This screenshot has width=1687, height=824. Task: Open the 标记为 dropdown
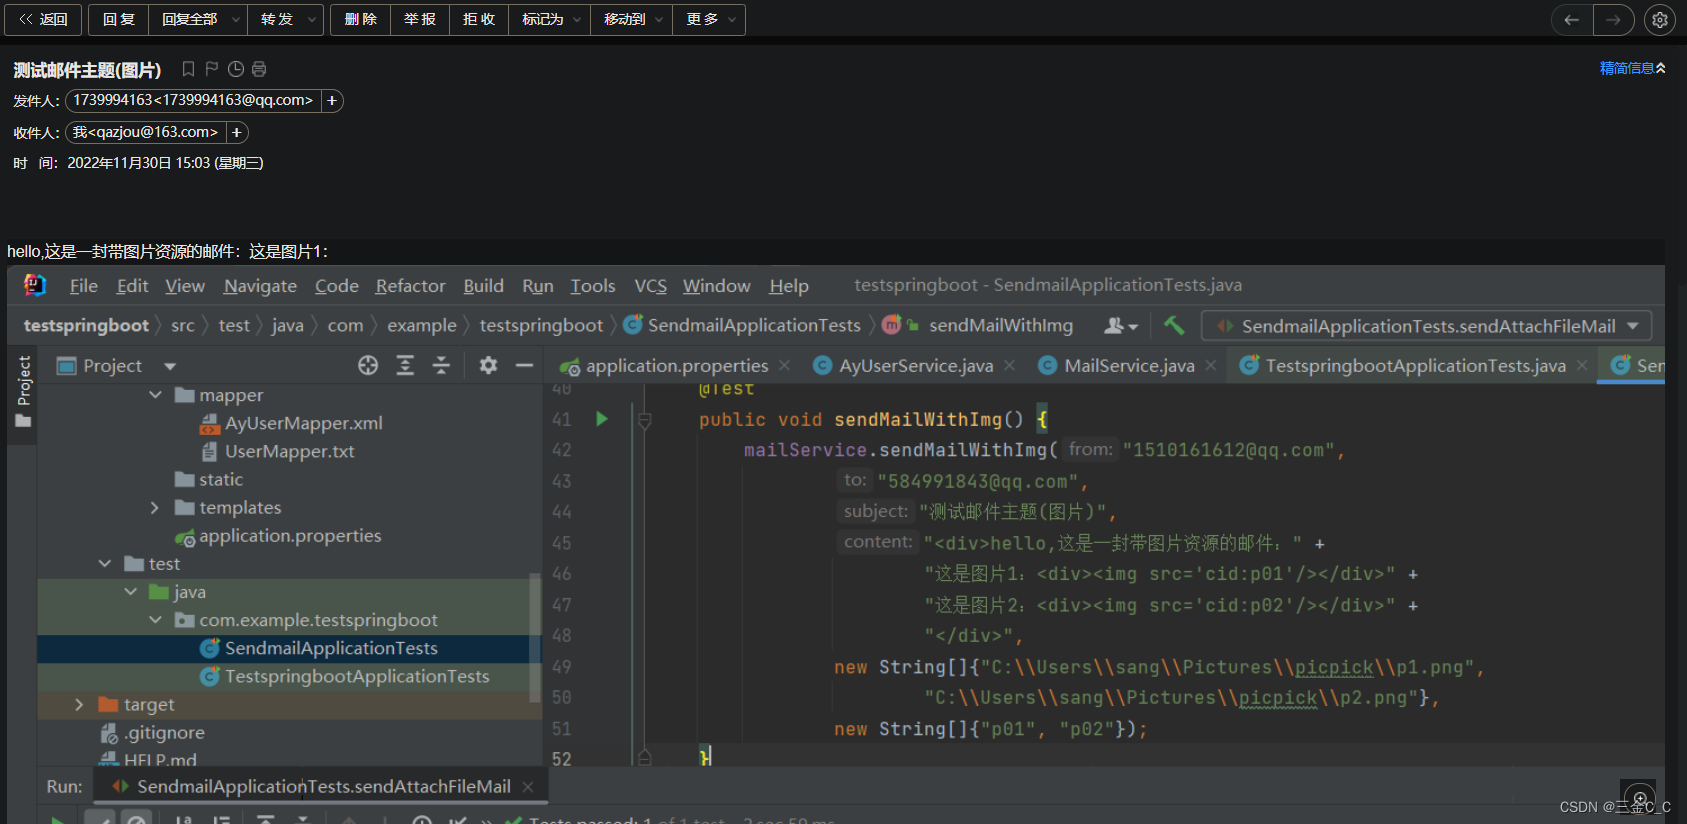549,19
